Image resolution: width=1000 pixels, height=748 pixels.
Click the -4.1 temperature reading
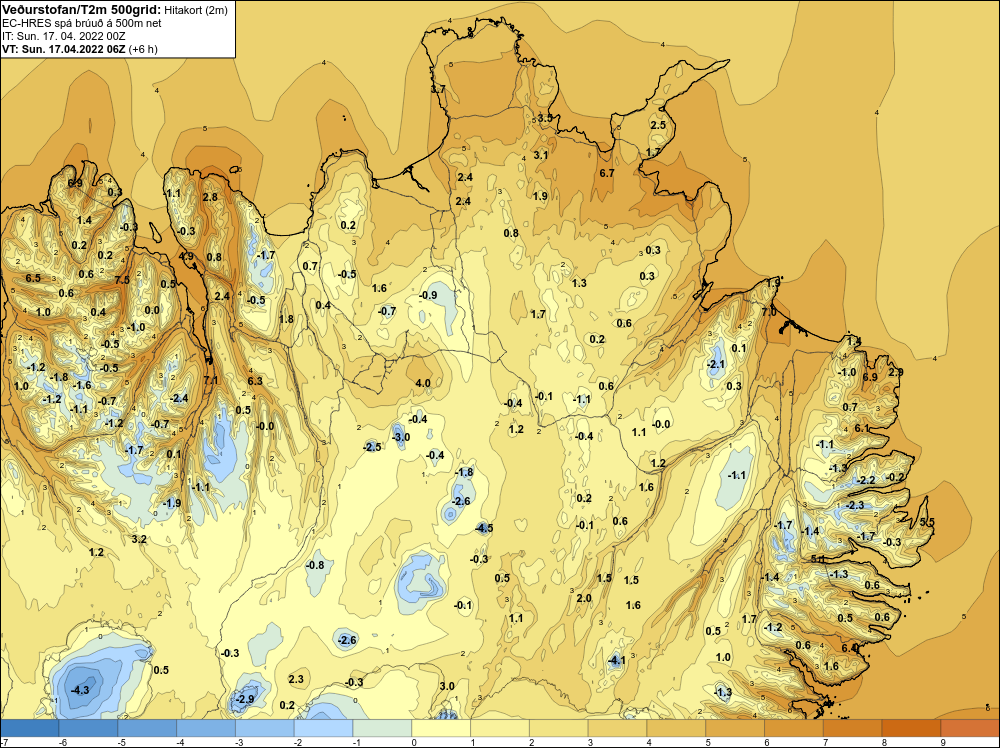click(616, 661)
